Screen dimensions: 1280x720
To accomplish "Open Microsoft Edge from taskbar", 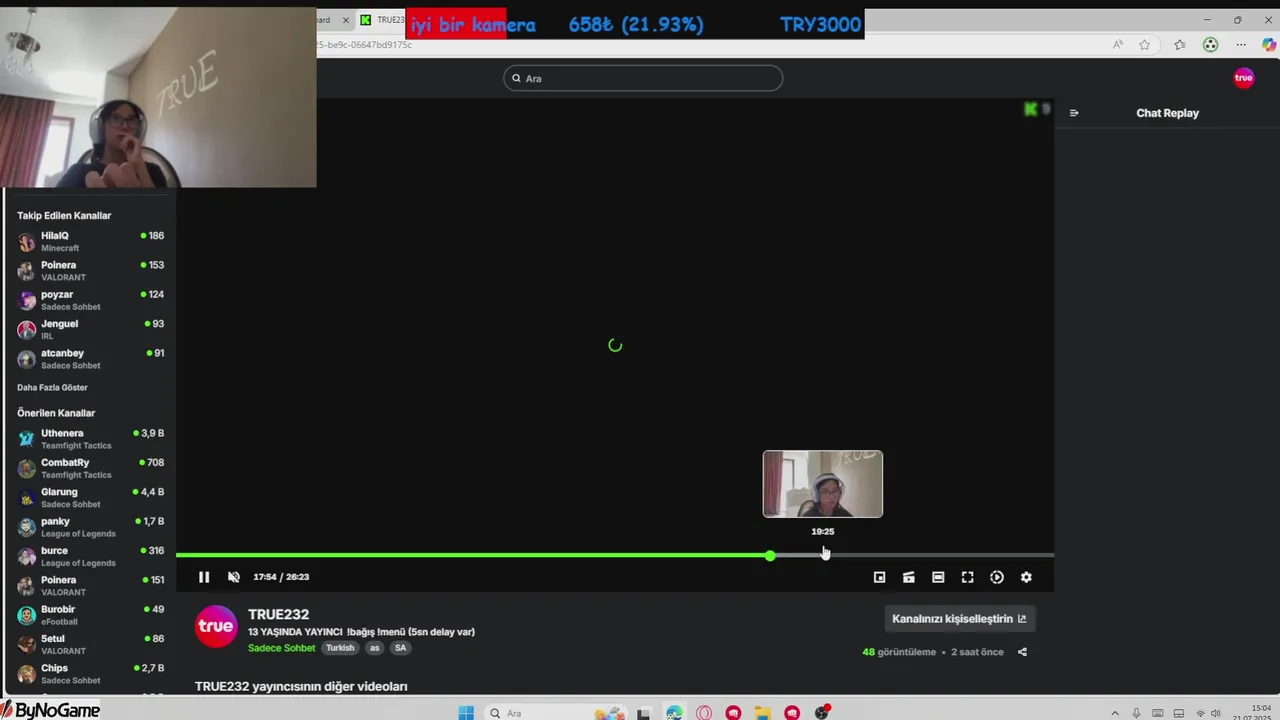I will (674, 713).
